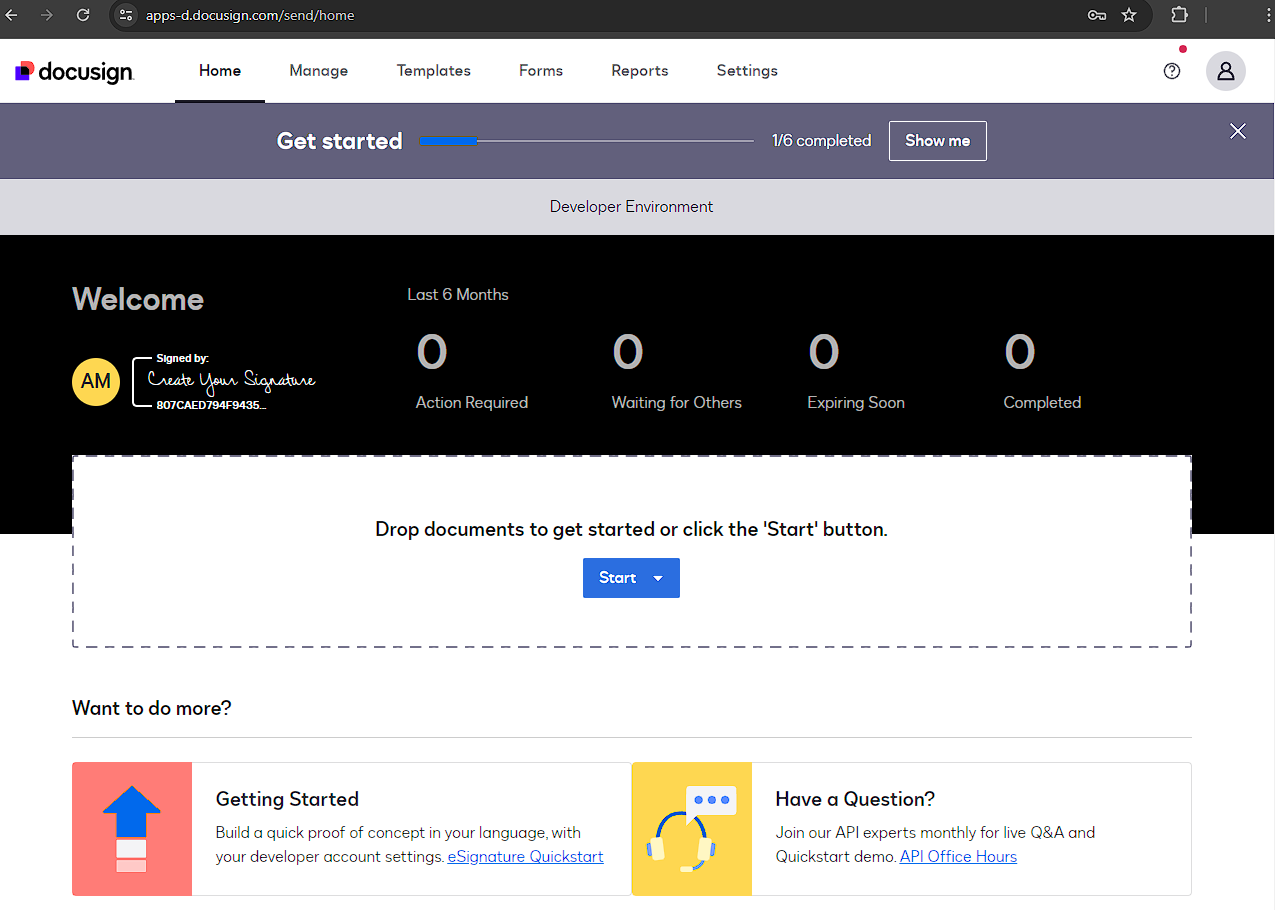Open the Settings tab

pos(747,71)
